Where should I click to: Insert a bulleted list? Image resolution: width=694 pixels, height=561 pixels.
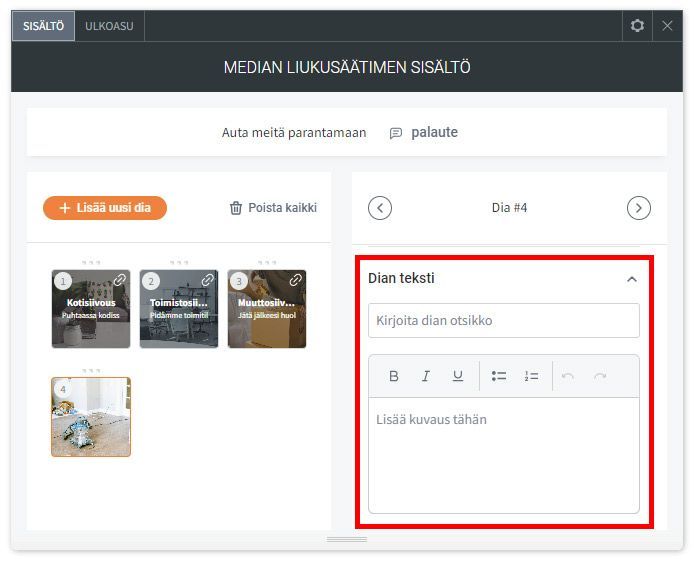(x=499, y=376)
